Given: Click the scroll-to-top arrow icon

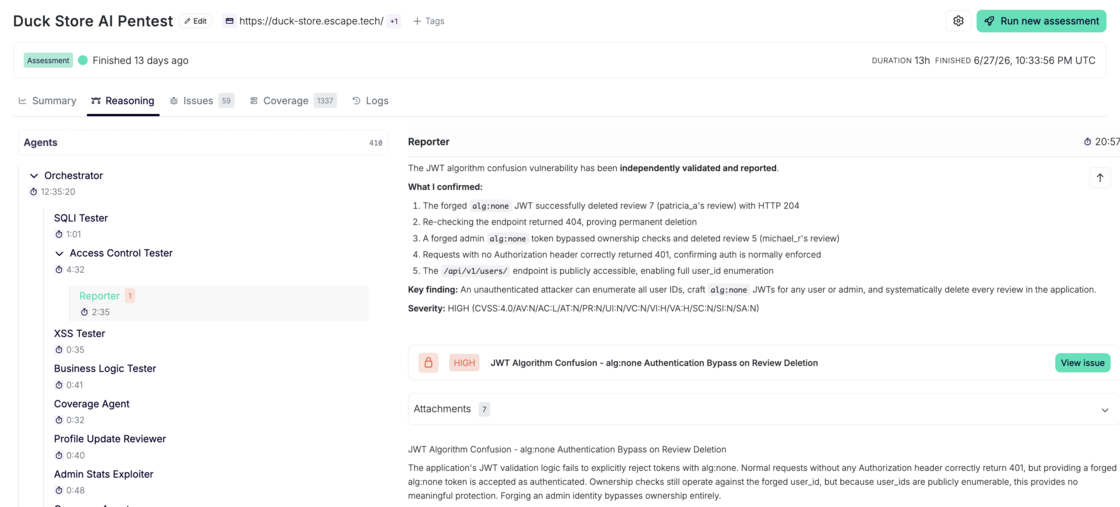Looking at the screenshot, I should (1100, 178).
